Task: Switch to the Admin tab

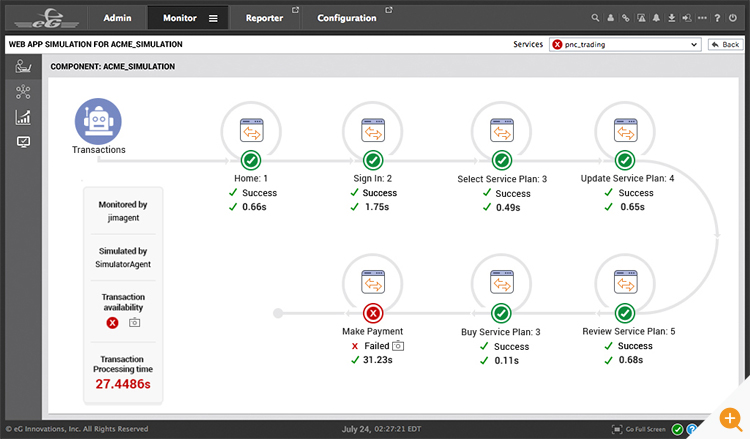Action: (x=117, y=18)
